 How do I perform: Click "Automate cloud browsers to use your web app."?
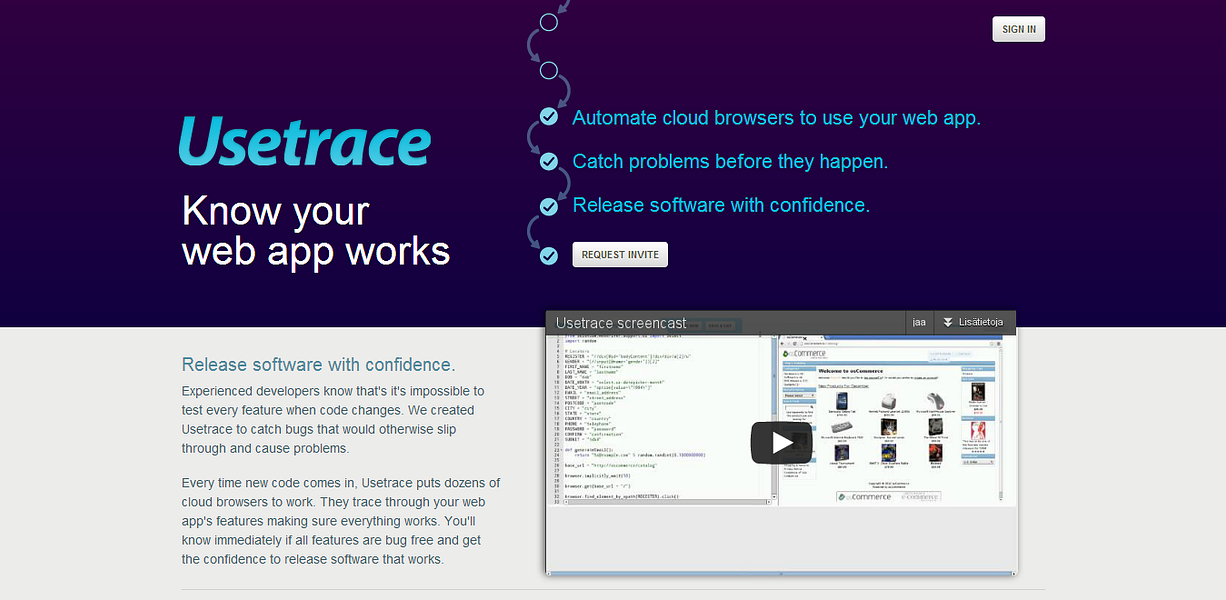point(776,117)
